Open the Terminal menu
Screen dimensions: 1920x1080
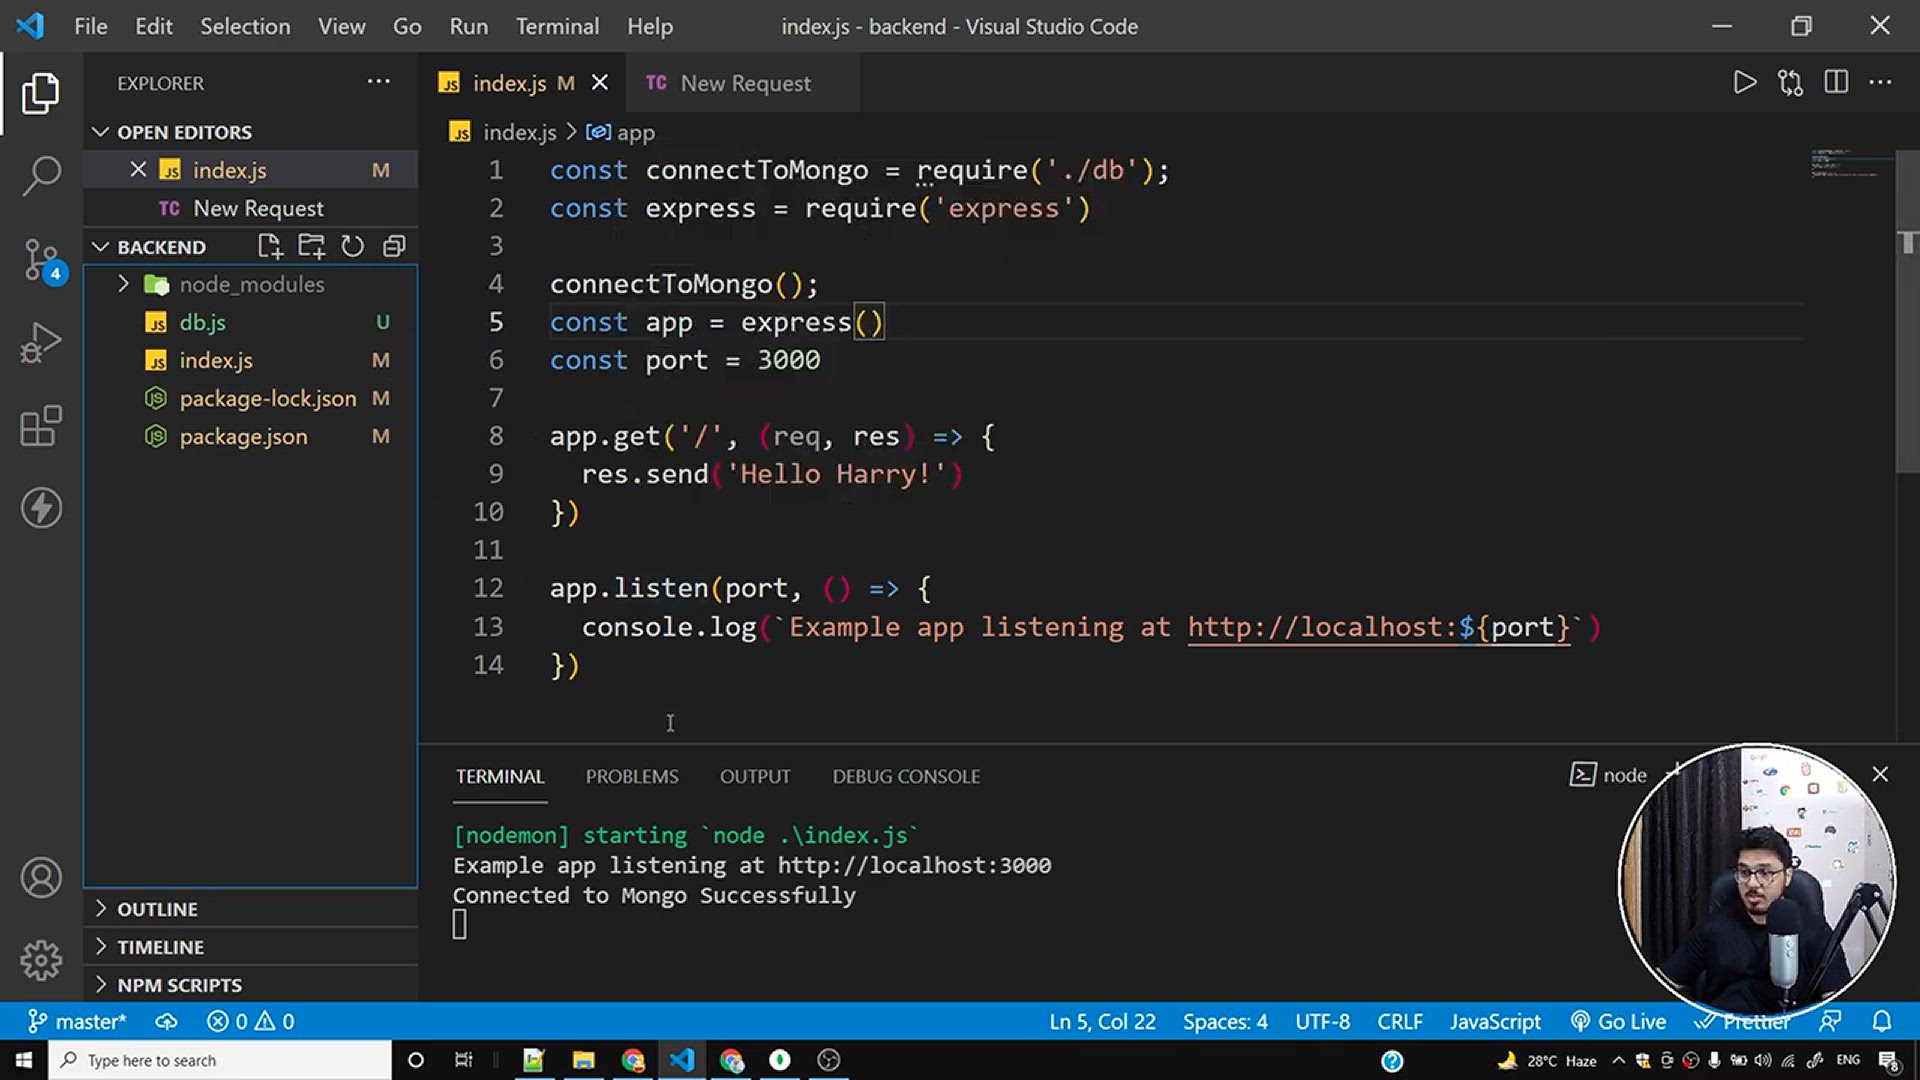coord(557,26)
